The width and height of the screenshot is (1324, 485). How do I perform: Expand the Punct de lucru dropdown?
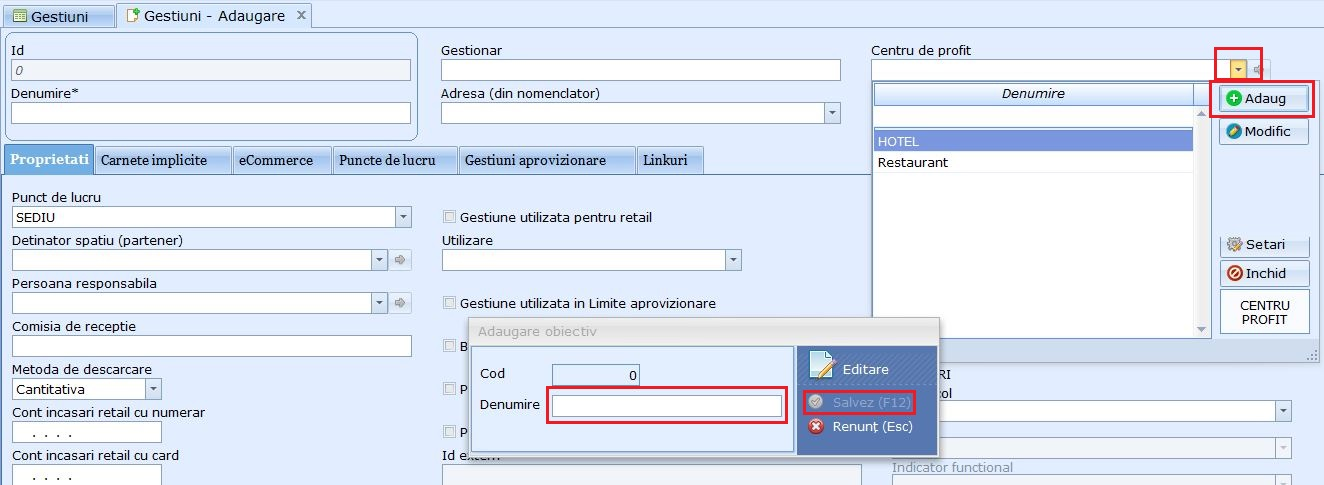click(403, 217)
